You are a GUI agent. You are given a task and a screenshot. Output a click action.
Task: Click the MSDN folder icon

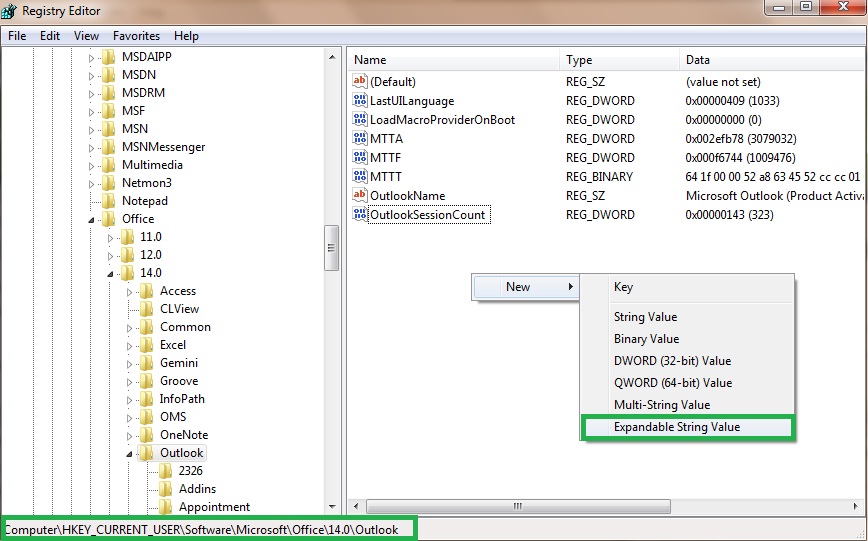tap(108, 74)
